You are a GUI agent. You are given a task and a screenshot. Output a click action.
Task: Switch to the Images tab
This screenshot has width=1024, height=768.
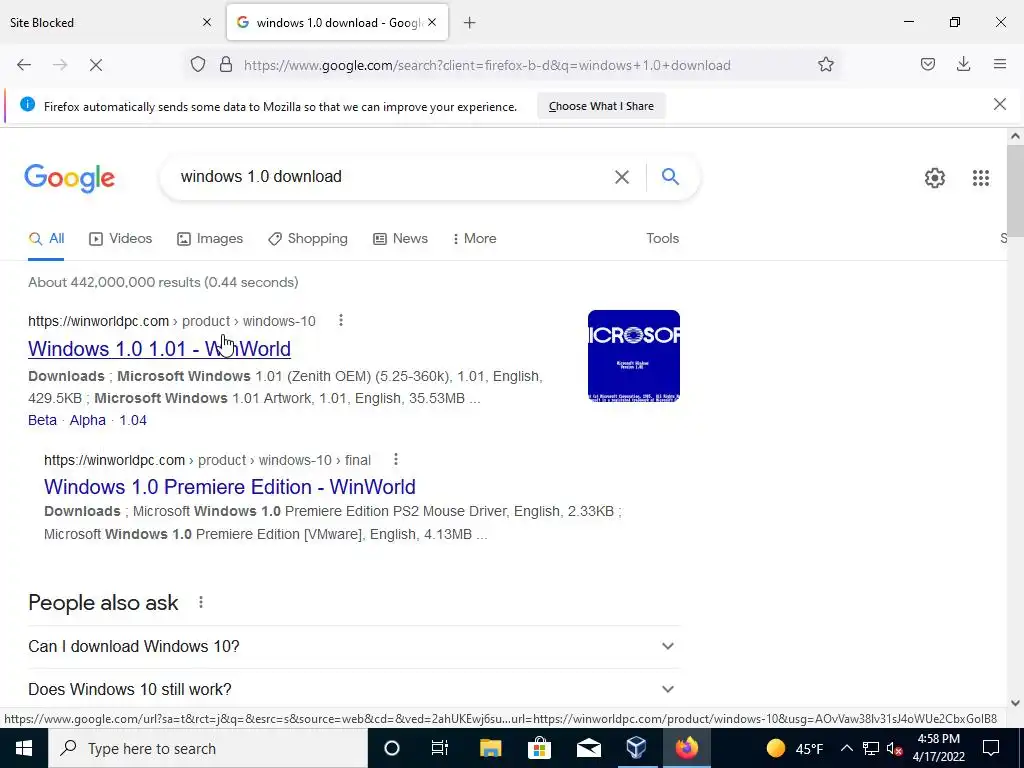(210, 239)
